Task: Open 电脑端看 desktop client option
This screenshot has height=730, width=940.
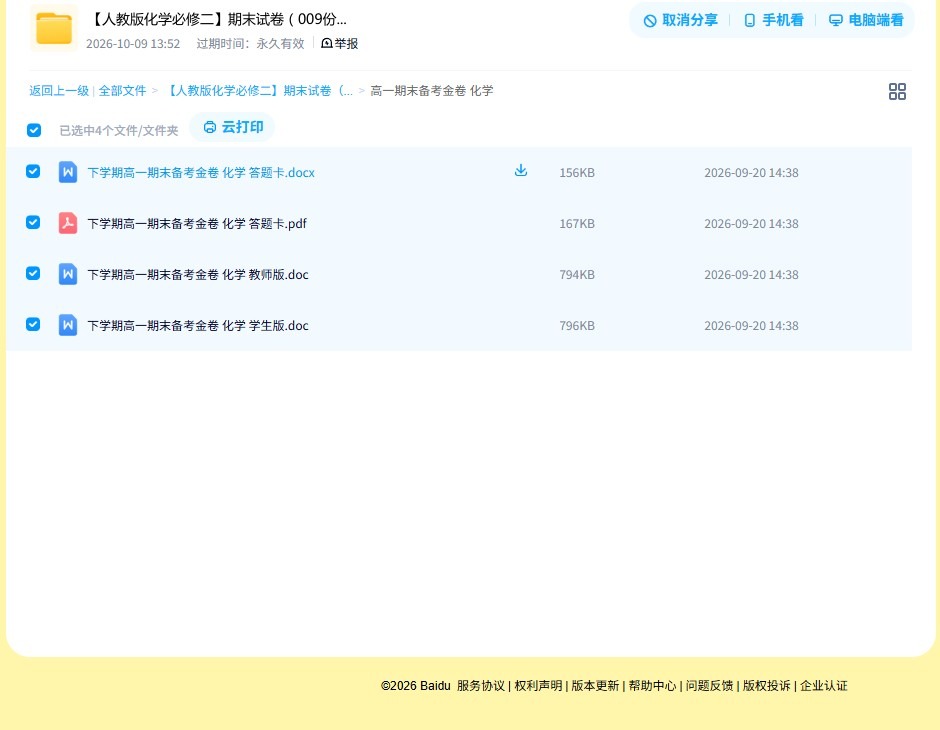Action: click(866, 20)
